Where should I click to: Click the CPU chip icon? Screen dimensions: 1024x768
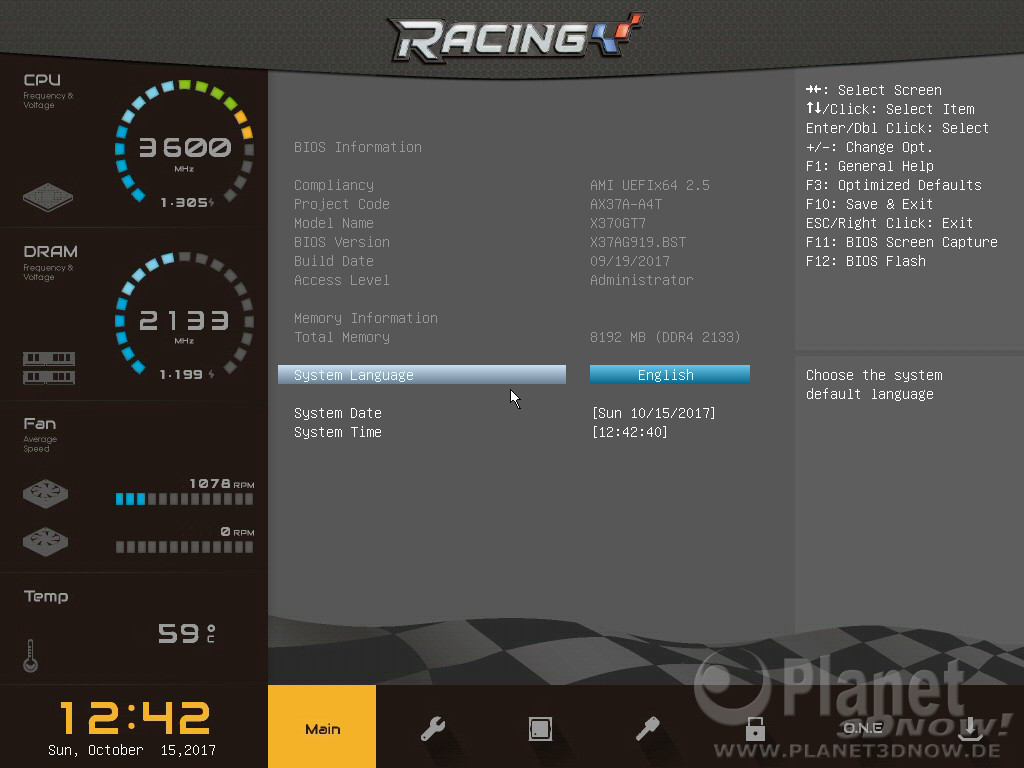tap(48, 197)
